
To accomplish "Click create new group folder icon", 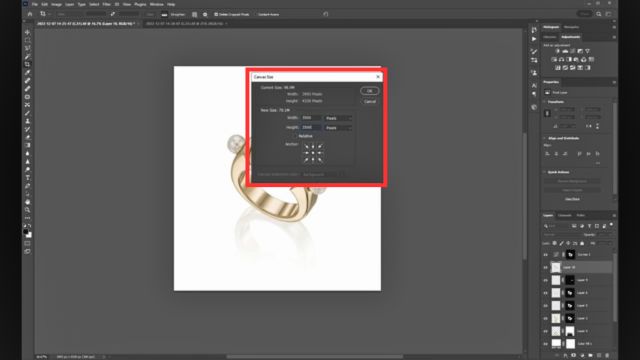I will tap(590, 356).
